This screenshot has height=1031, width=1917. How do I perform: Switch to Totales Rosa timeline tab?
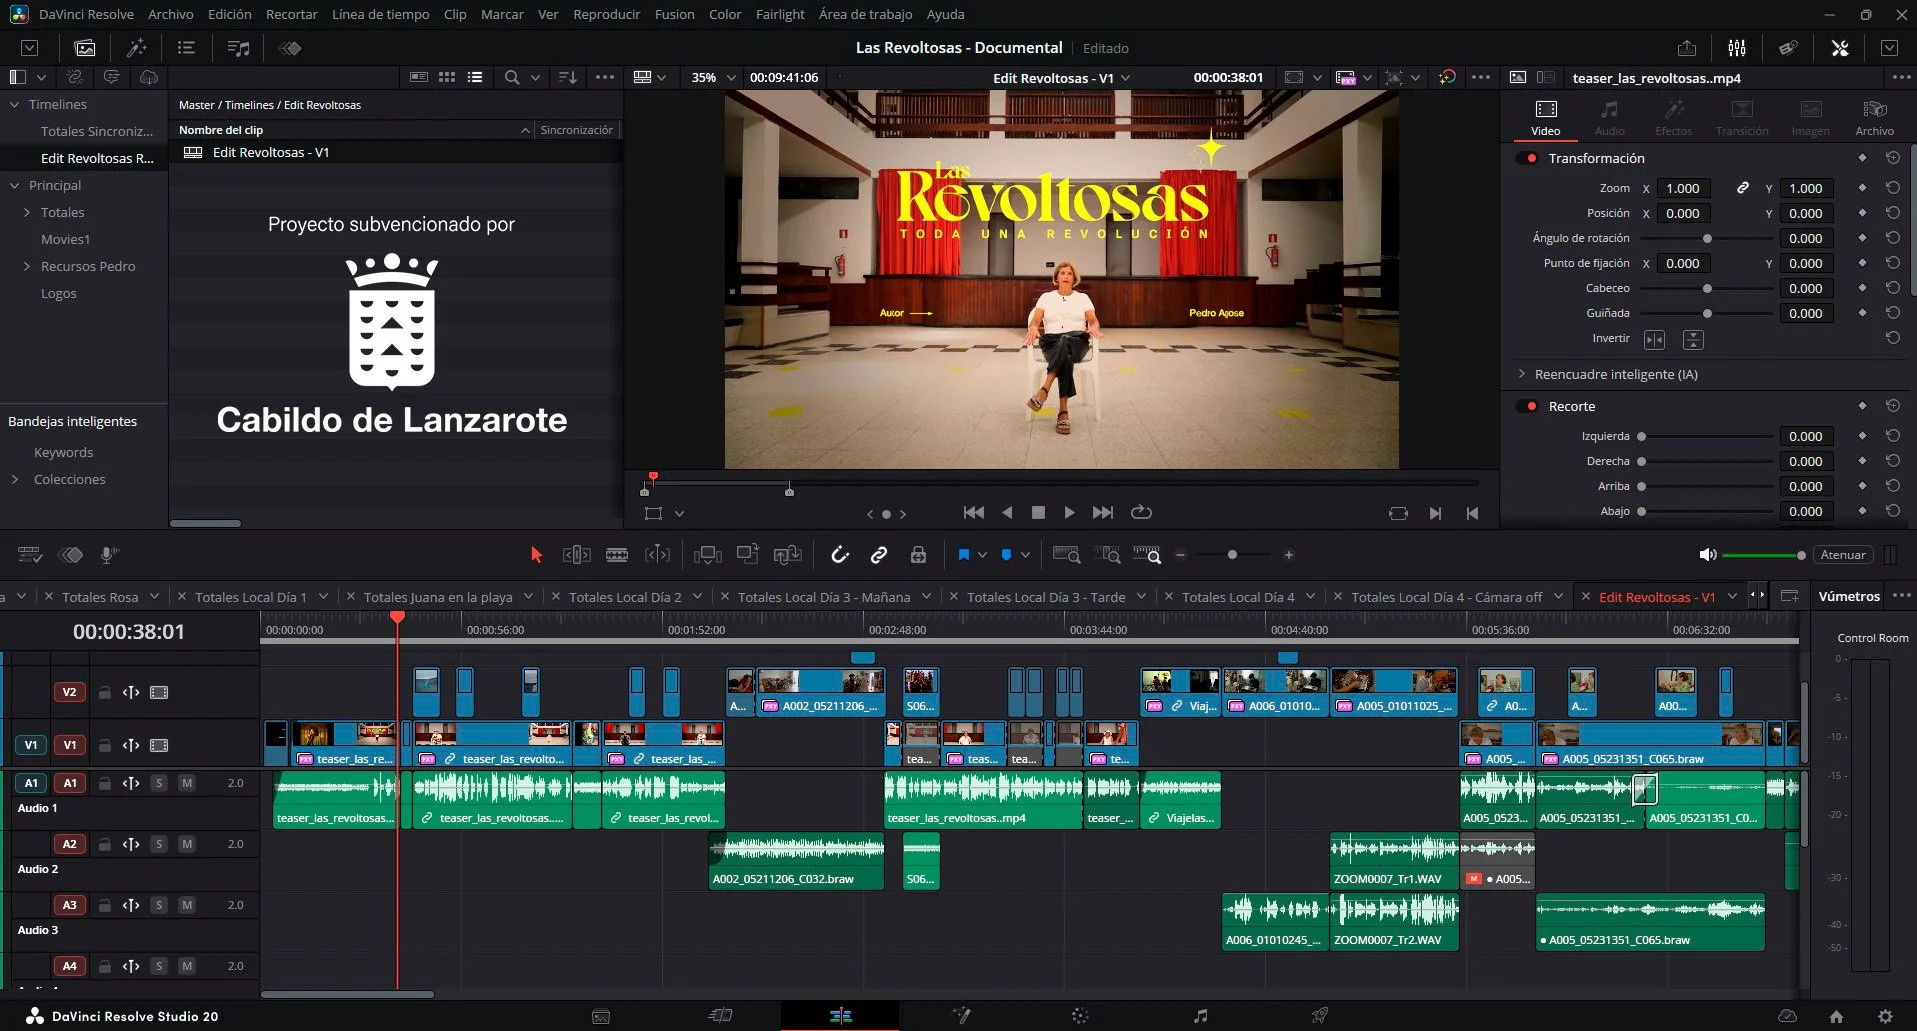pyautogui.click(x=100, y=597)
